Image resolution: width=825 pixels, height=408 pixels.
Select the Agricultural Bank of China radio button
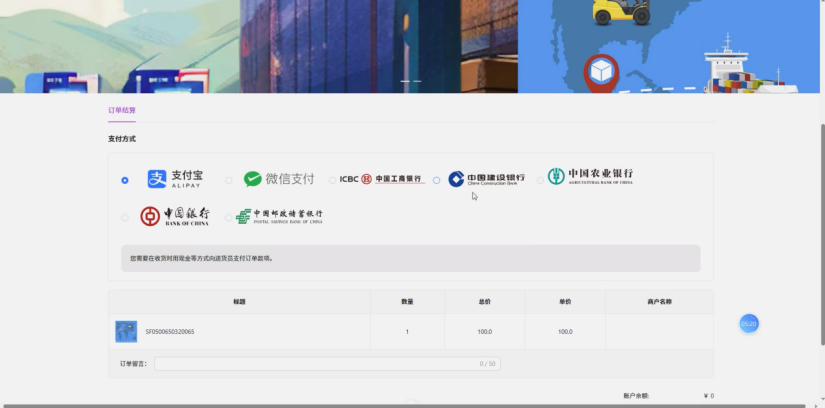[x=540, y=180]
